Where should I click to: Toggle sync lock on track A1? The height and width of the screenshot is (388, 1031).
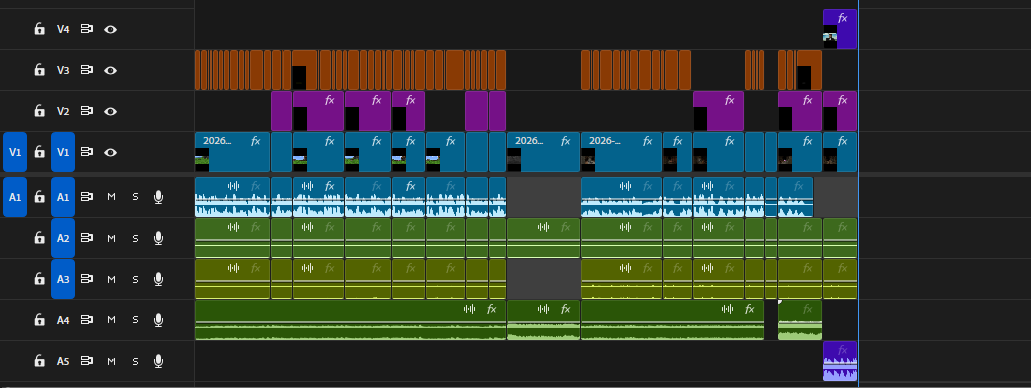tap(87, 197)
